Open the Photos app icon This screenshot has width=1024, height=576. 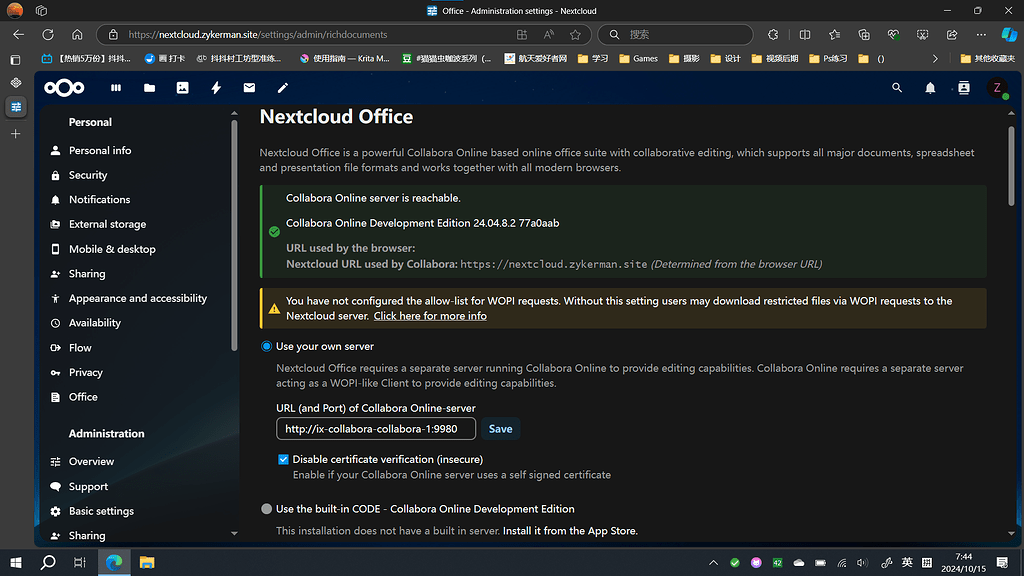click(182, 88)
